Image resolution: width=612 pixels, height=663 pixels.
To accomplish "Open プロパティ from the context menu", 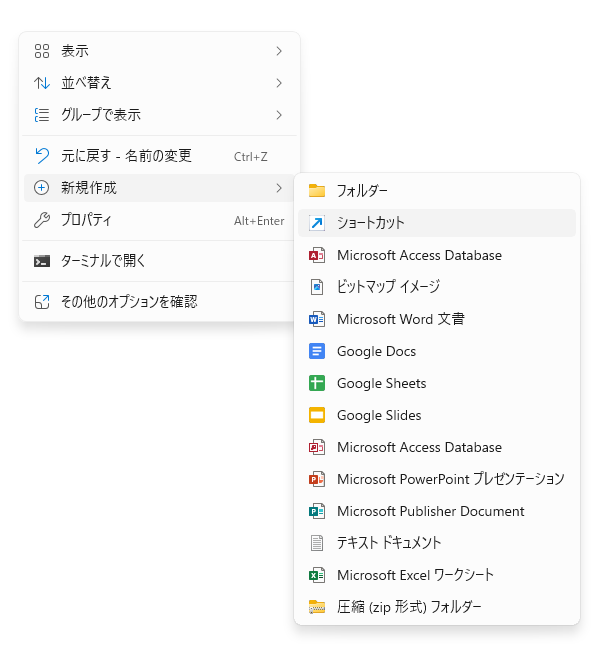I will coord(87,220).
